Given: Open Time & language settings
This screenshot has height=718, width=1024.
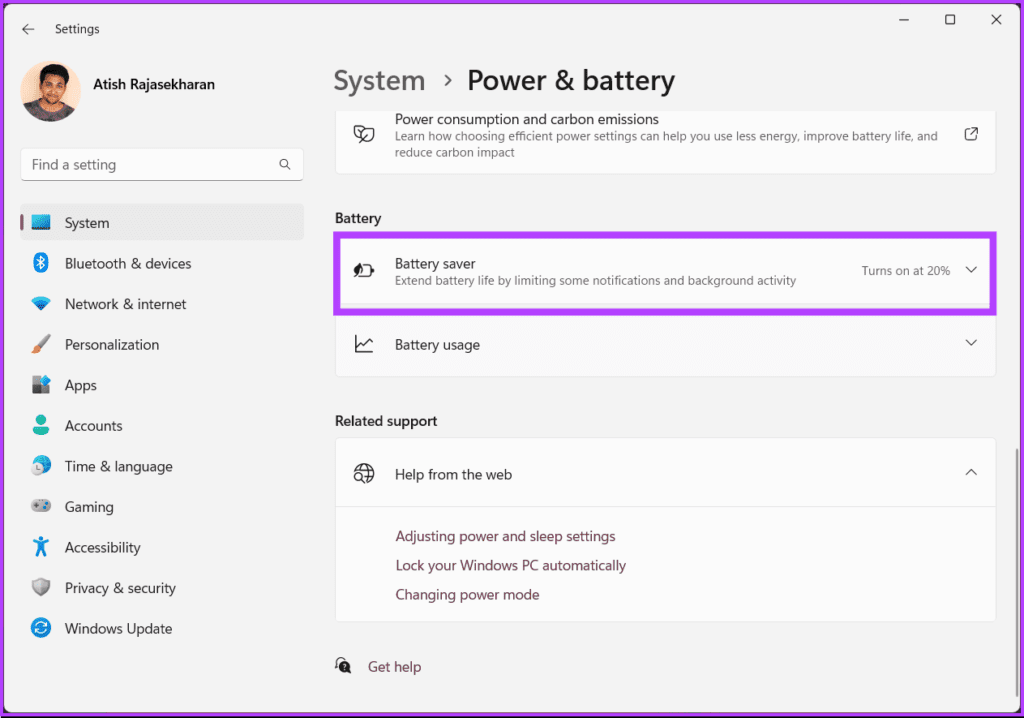Looking at the screenshot, I should click(x=162, y=466).
